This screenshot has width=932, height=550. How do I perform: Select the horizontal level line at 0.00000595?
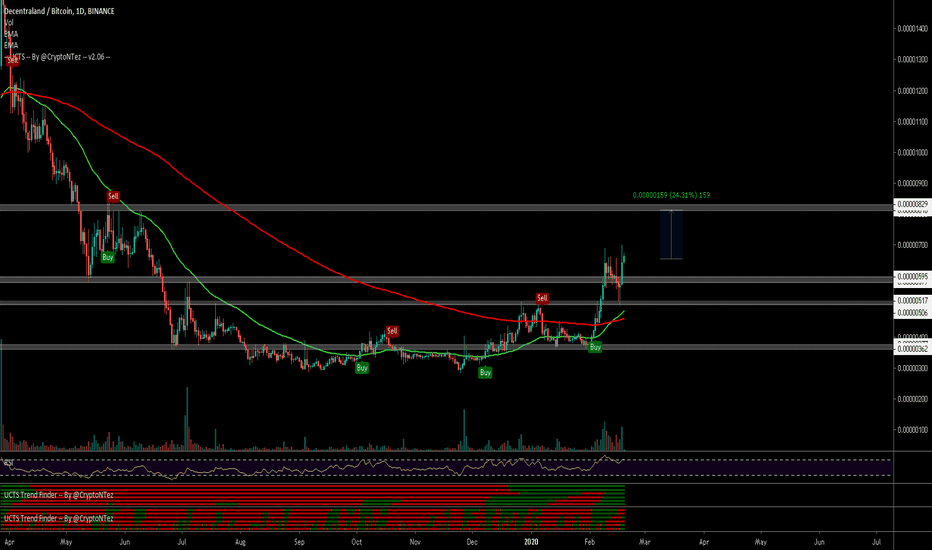coord(446,279)
